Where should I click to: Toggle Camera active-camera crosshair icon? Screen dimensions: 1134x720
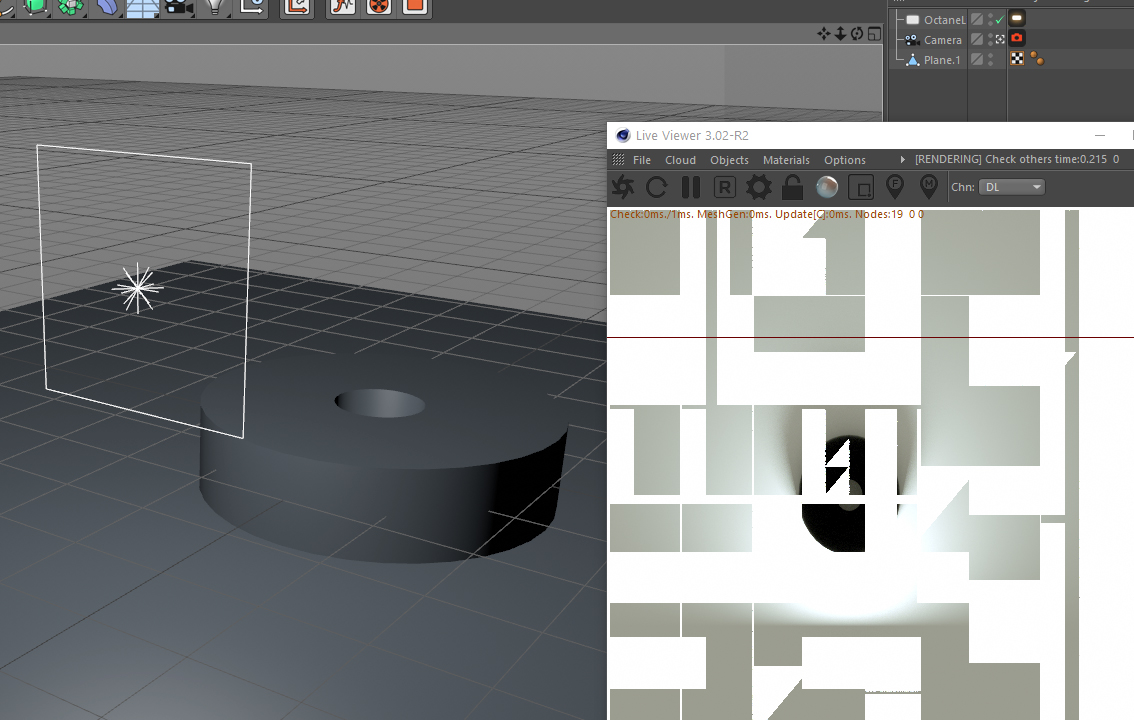click(x=999, y=39)
